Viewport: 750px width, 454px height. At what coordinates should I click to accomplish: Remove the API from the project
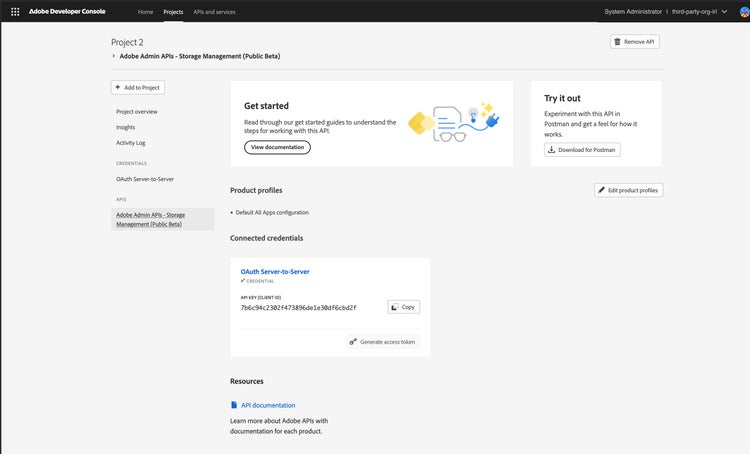(x=635, y=42)
